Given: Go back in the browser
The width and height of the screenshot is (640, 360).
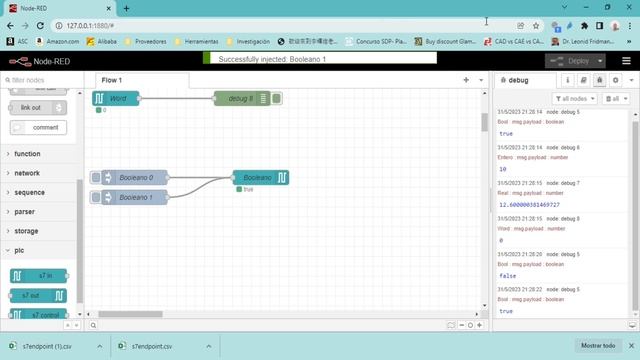Looking at the screenshot, I should pyautogui.click(x=10, y=26).
